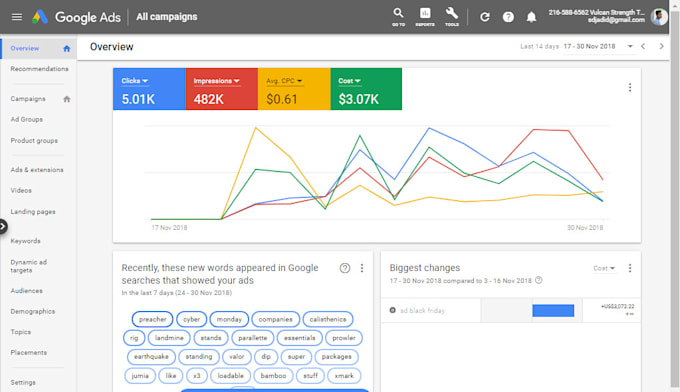The height and width of the screenshot is (392, 680).
Task: Open the Clicks metric dropdown
Action: pos(135,81)
